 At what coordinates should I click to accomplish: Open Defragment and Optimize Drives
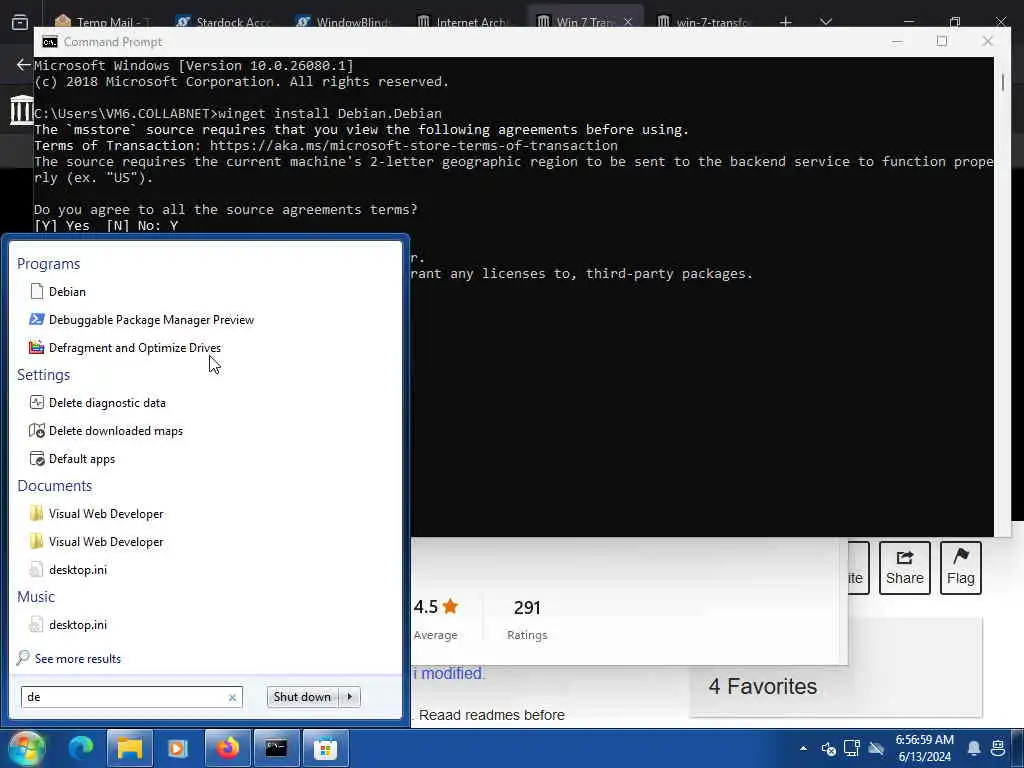[x=125, y=348]
